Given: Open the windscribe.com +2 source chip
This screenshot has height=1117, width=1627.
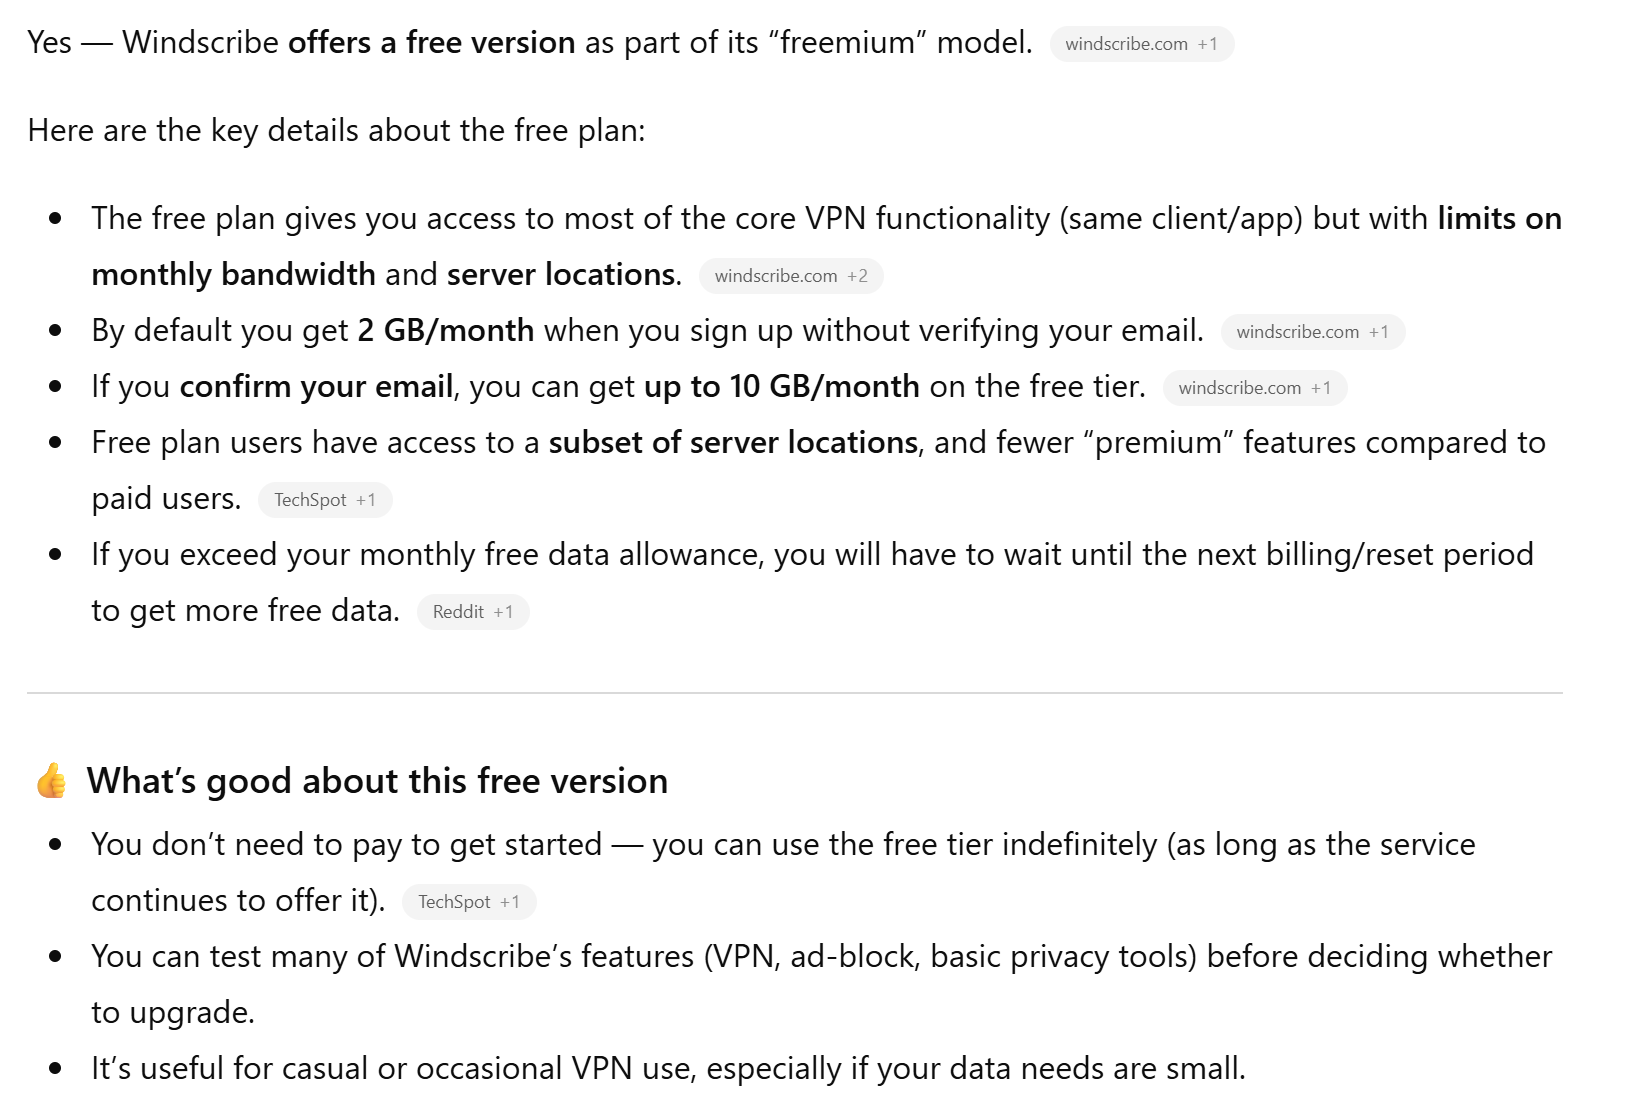Looking at the screenshot, I should [790, 276].
